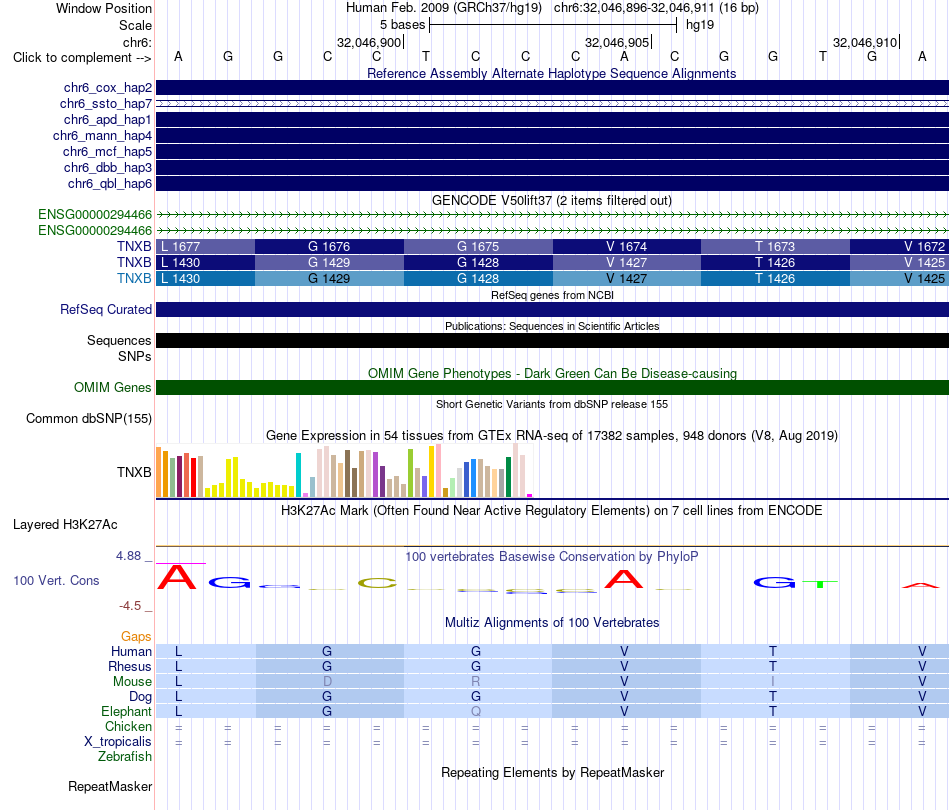Select the Chicken alignment row label
The height and width of the screenshot is (810, 950).
(x=128, y=726)
